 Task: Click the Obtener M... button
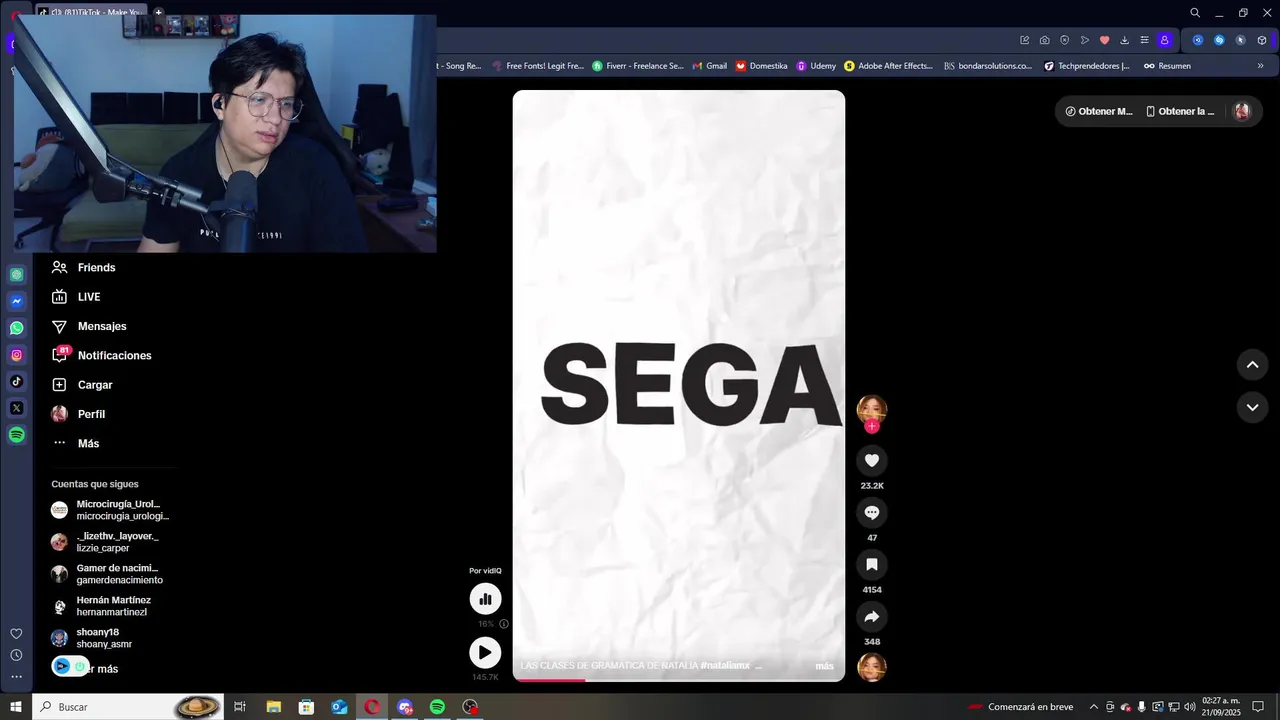click(1099, 111)
